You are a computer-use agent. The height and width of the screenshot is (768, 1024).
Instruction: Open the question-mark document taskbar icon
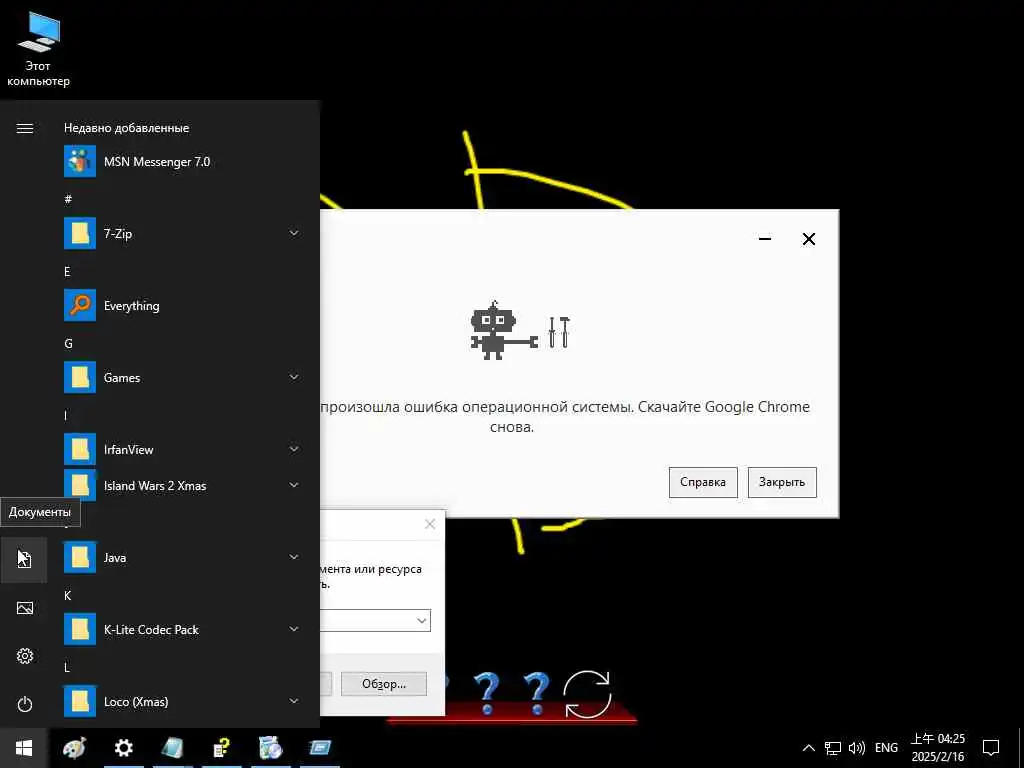click(x=222, y=748)
